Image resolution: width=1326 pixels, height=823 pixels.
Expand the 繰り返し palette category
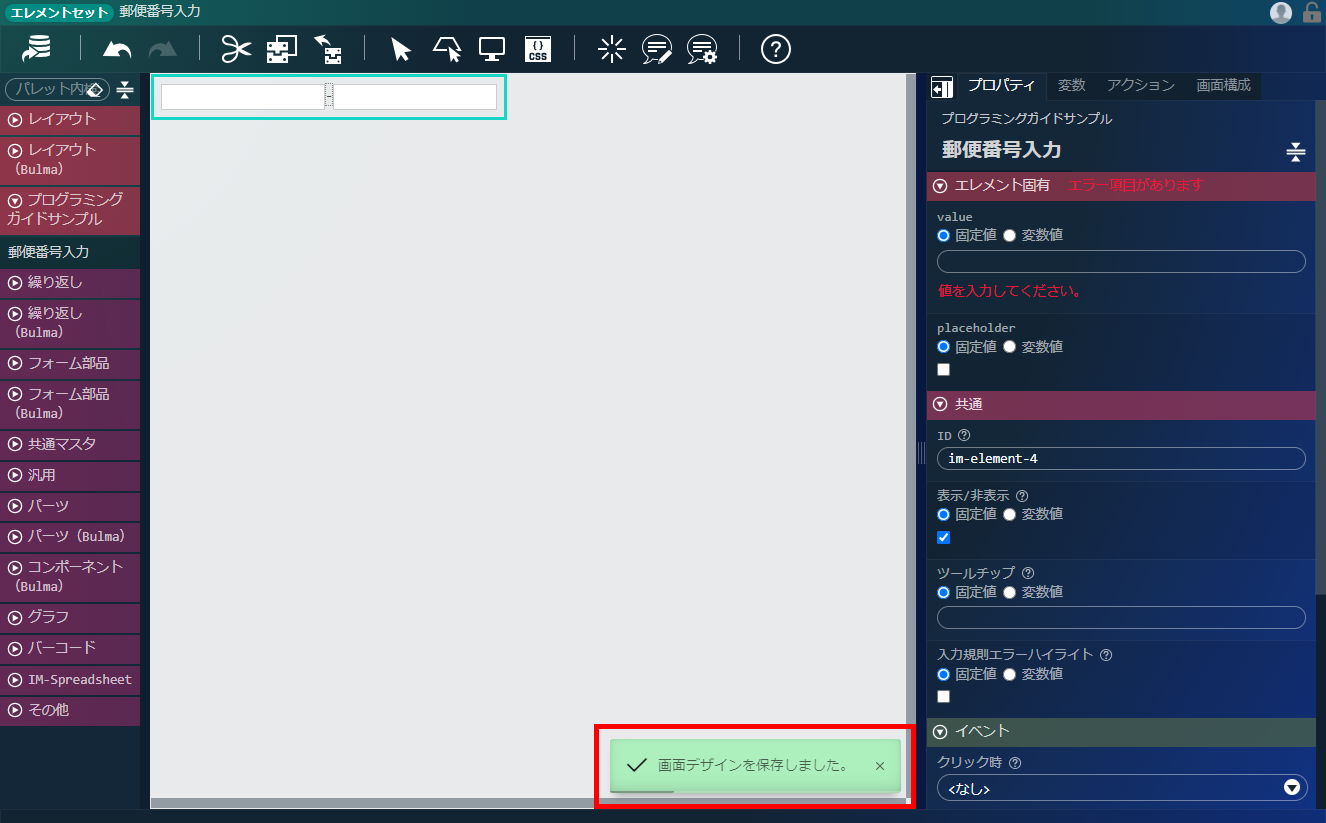(70, 283)
